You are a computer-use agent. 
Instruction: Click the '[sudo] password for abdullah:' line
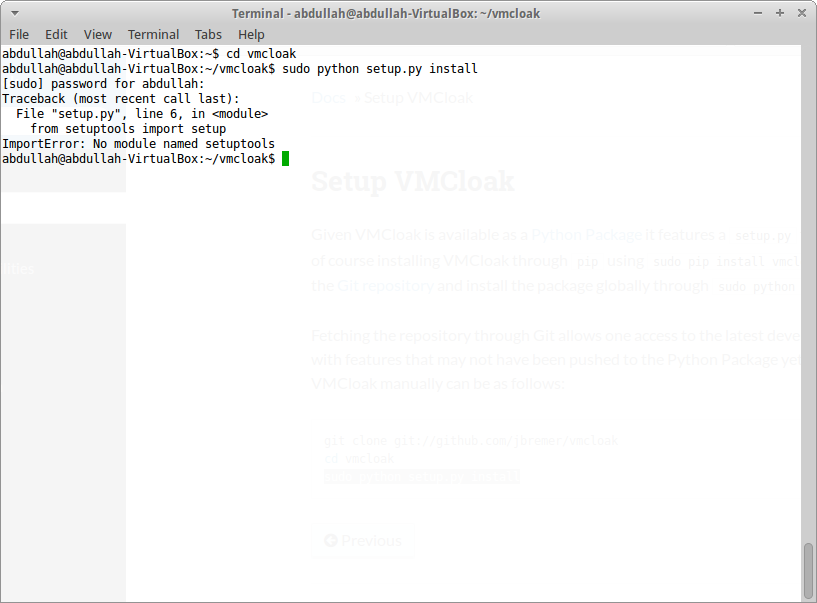pos(104,84)
